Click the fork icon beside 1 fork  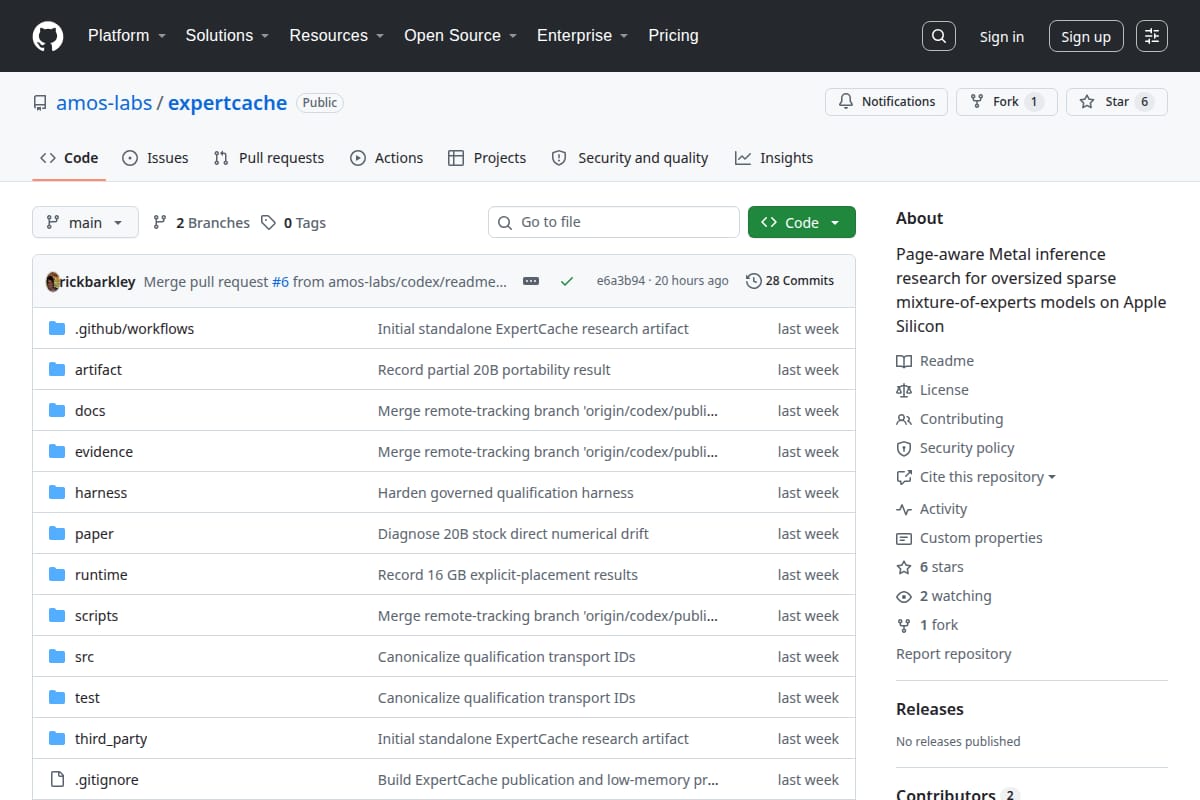point(904,625)
